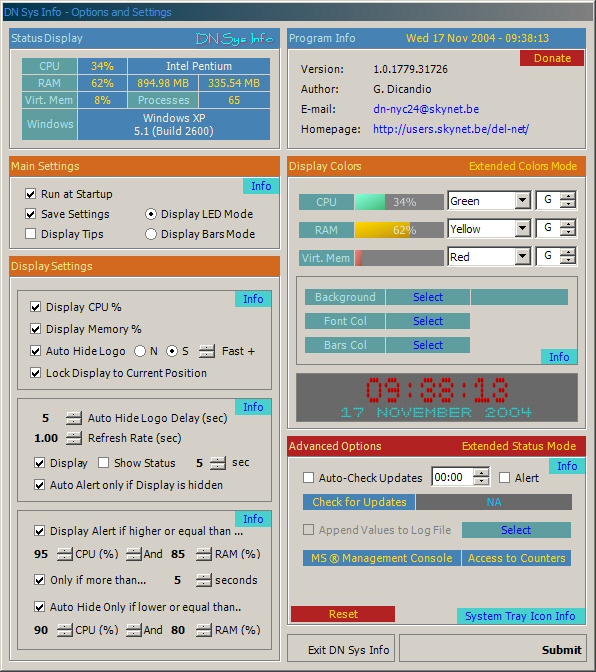
Task: Adjust the Show Status seconds spinner
Action: [218, 463]
